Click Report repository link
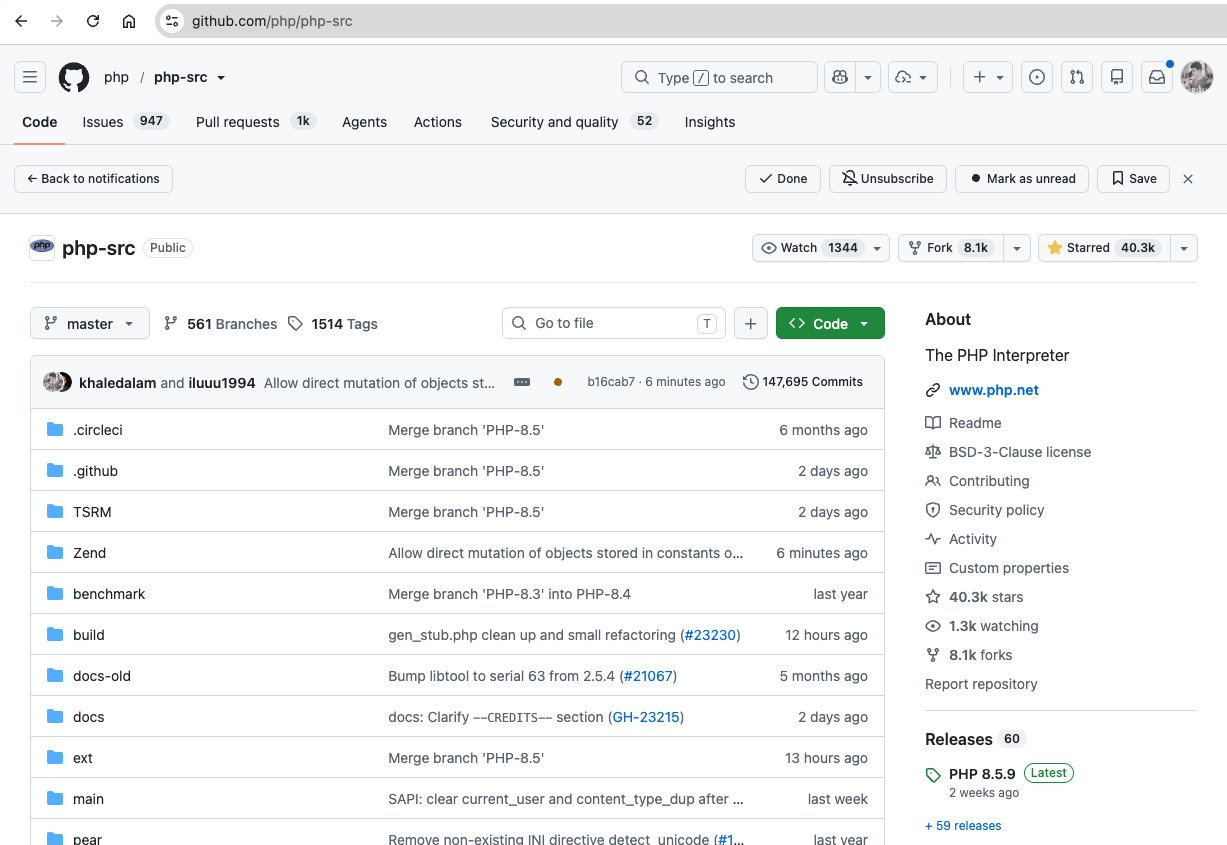This screenshot has height=845, width=1227. [981, 684]
